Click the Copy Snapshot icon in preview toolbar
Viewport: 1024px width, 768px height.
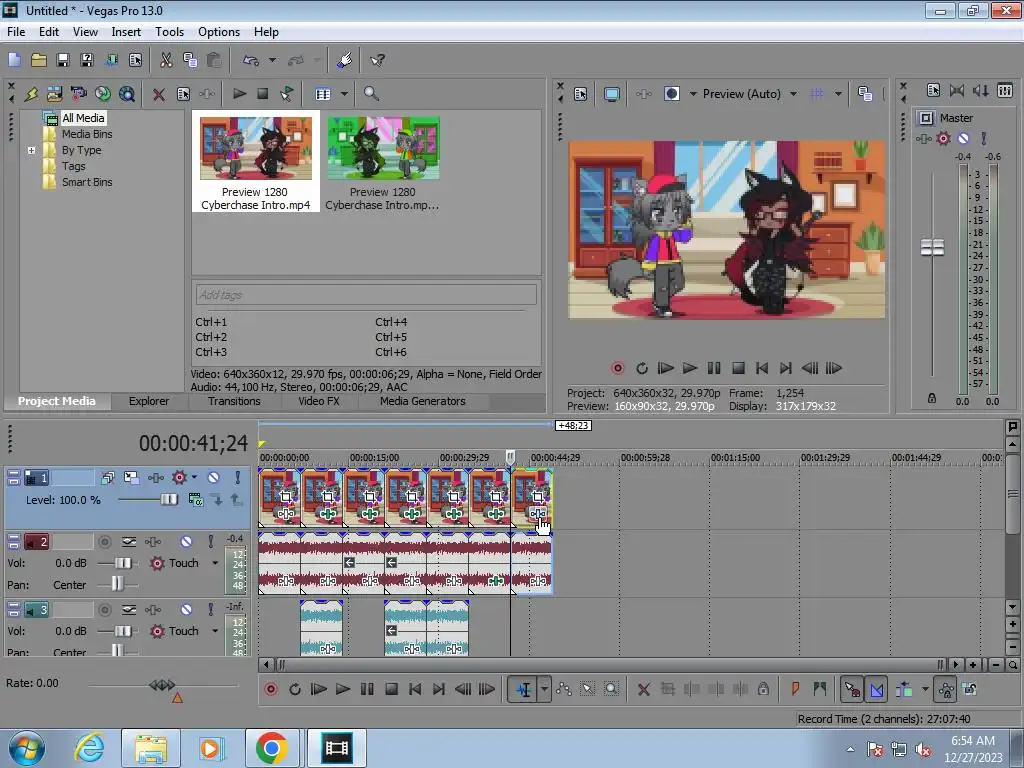point(865,94)
